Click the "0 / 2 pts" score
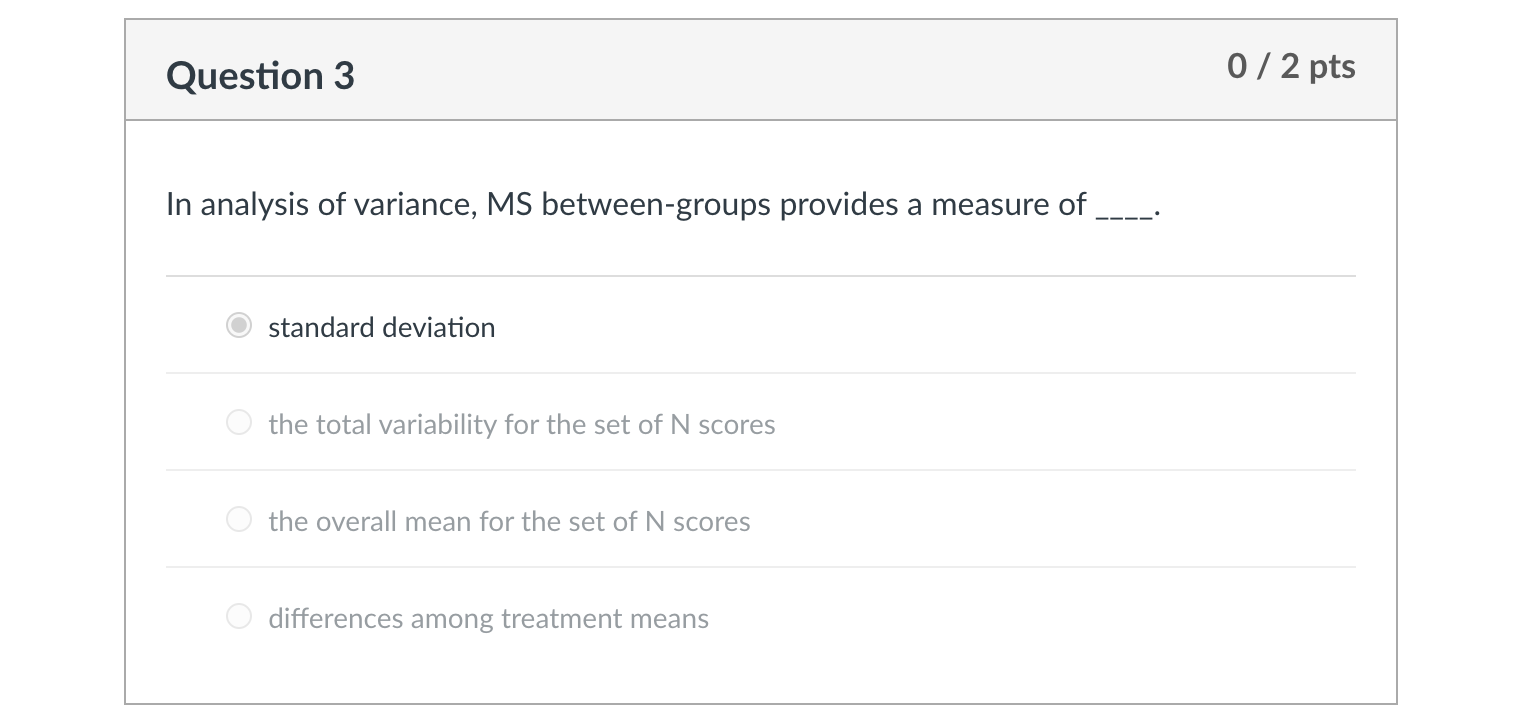1522x727 pixels. [x=1291, y=66]
